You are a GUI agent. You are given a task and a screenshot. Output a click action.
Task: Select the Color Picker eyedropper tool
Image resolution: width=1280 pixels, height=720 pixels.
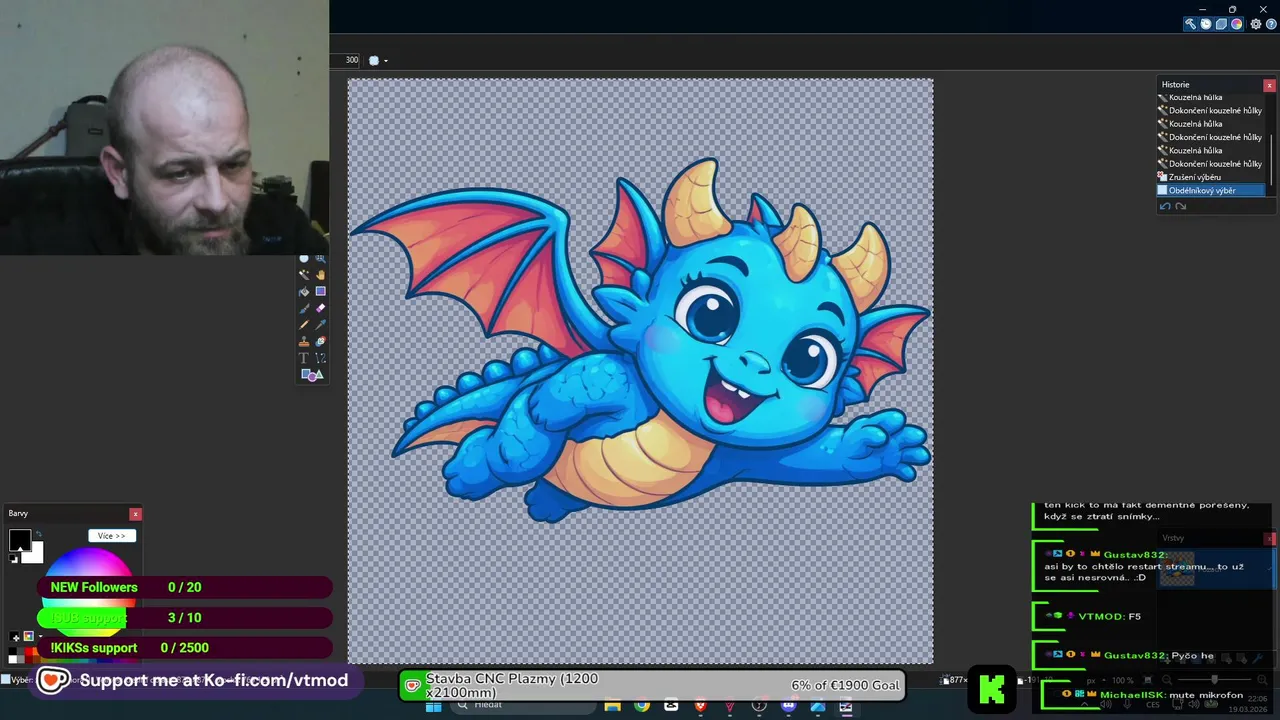(321, 324)
